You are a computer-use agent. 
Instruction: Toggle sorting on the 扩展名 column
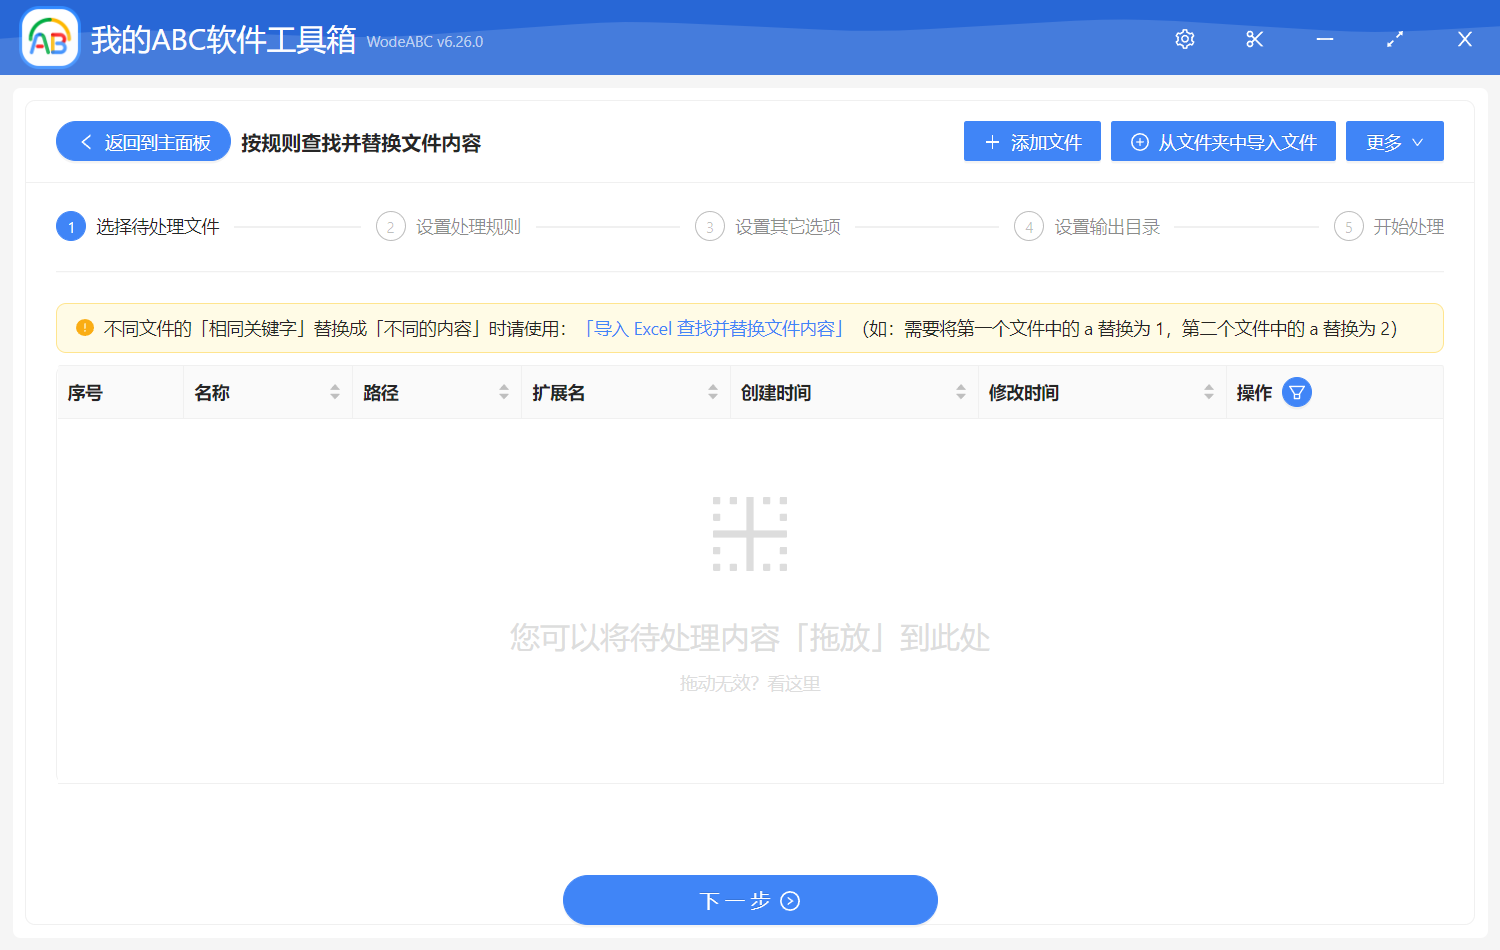tap(712, 392)
